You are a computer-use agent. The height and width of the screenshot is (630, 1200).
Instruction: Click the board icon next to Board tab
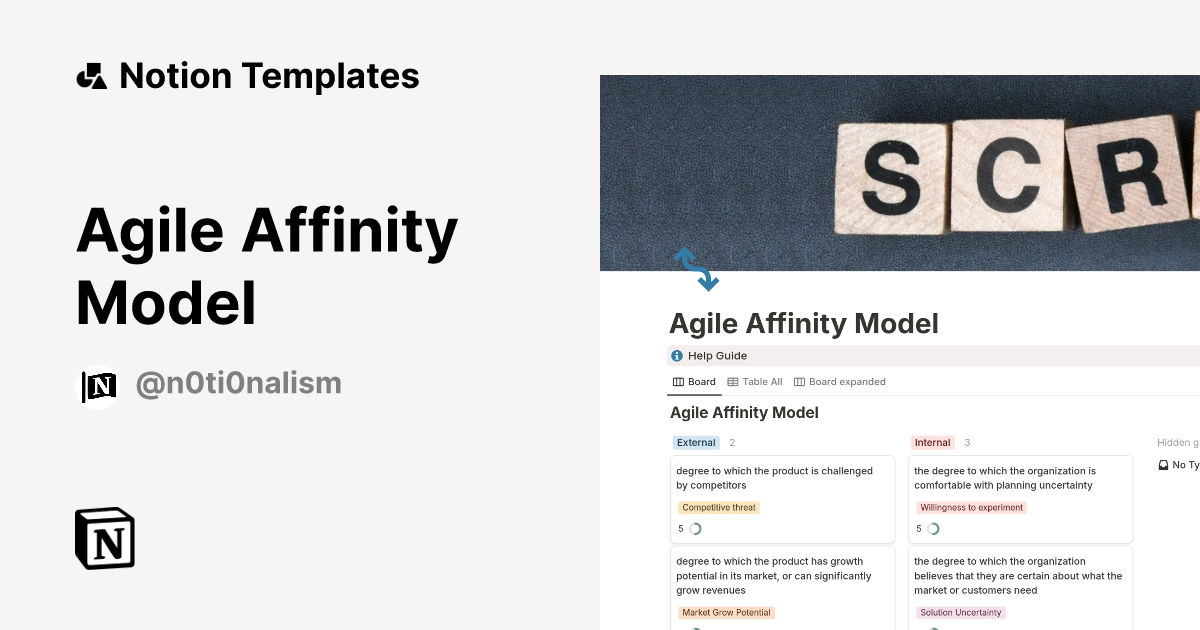pyautogui.click(x=676, y=381)
